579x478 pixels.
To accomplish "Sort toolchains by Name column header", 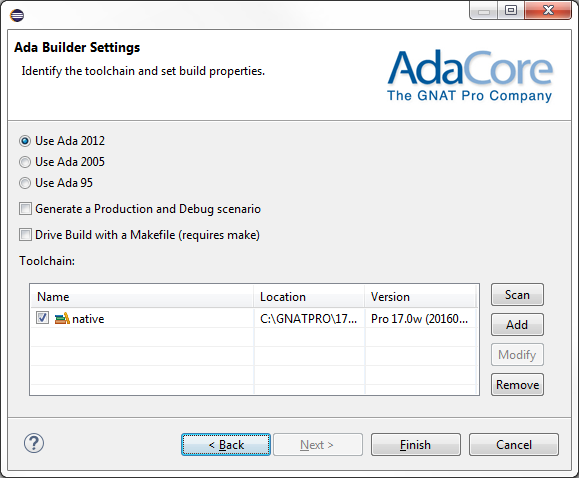I will pyautogui.click(x=142, y=297).
